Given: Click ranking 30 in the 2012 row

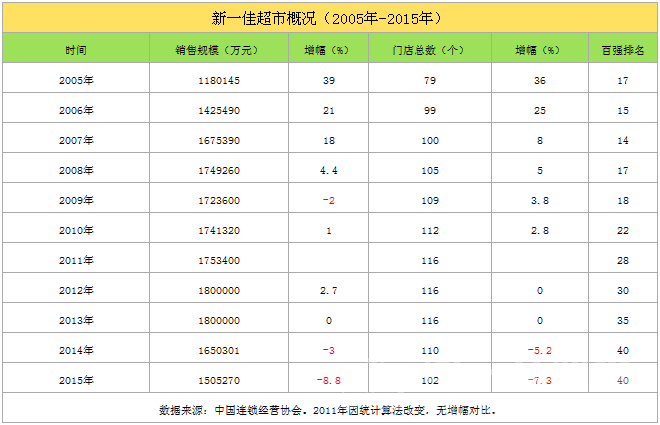Looking at the screenshot, I should (x=623, y=290).
